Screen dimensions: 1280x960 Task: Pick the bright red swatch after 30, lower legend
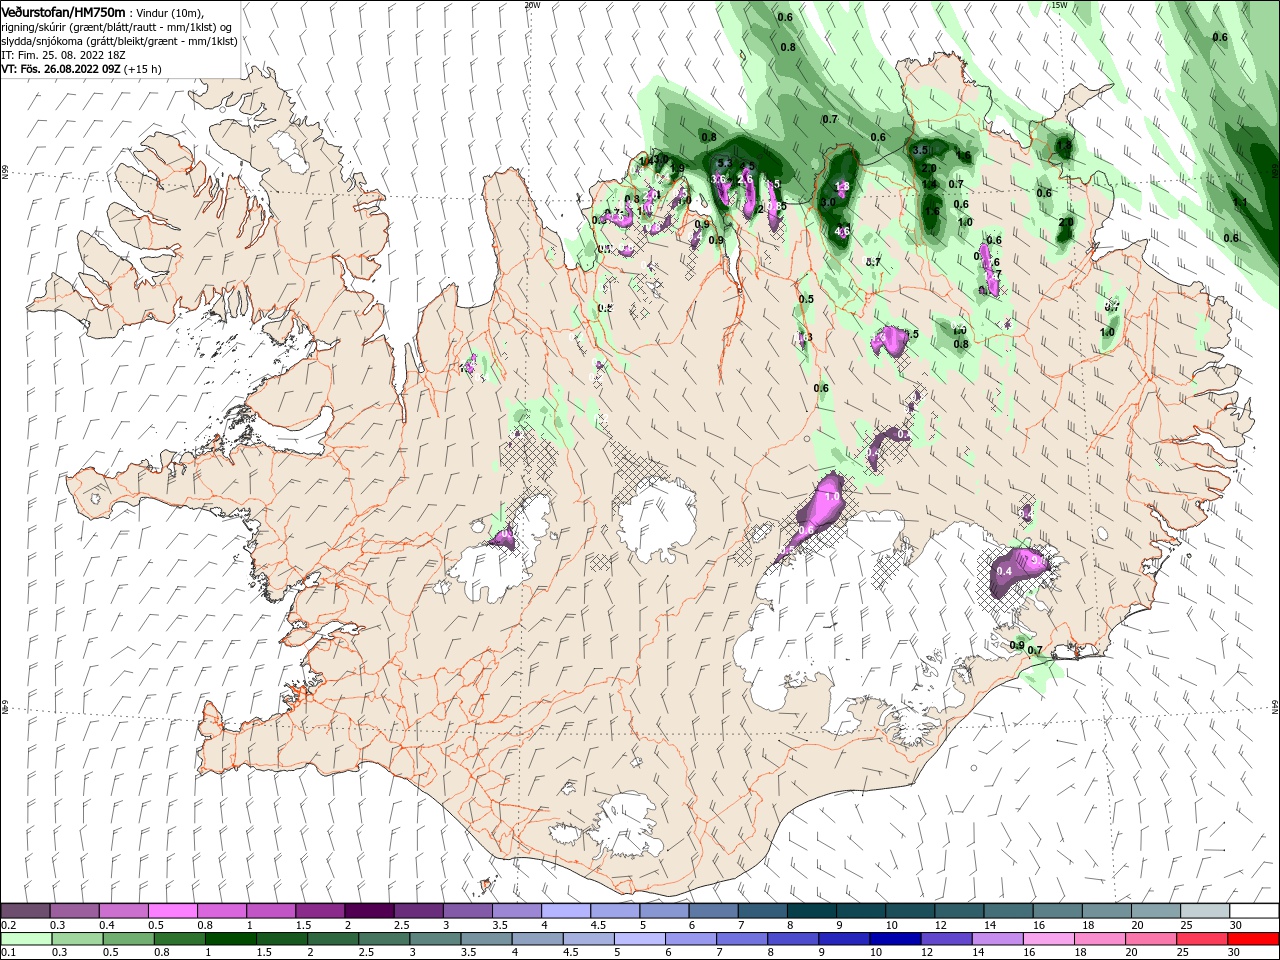click(x=1253, y=939)
